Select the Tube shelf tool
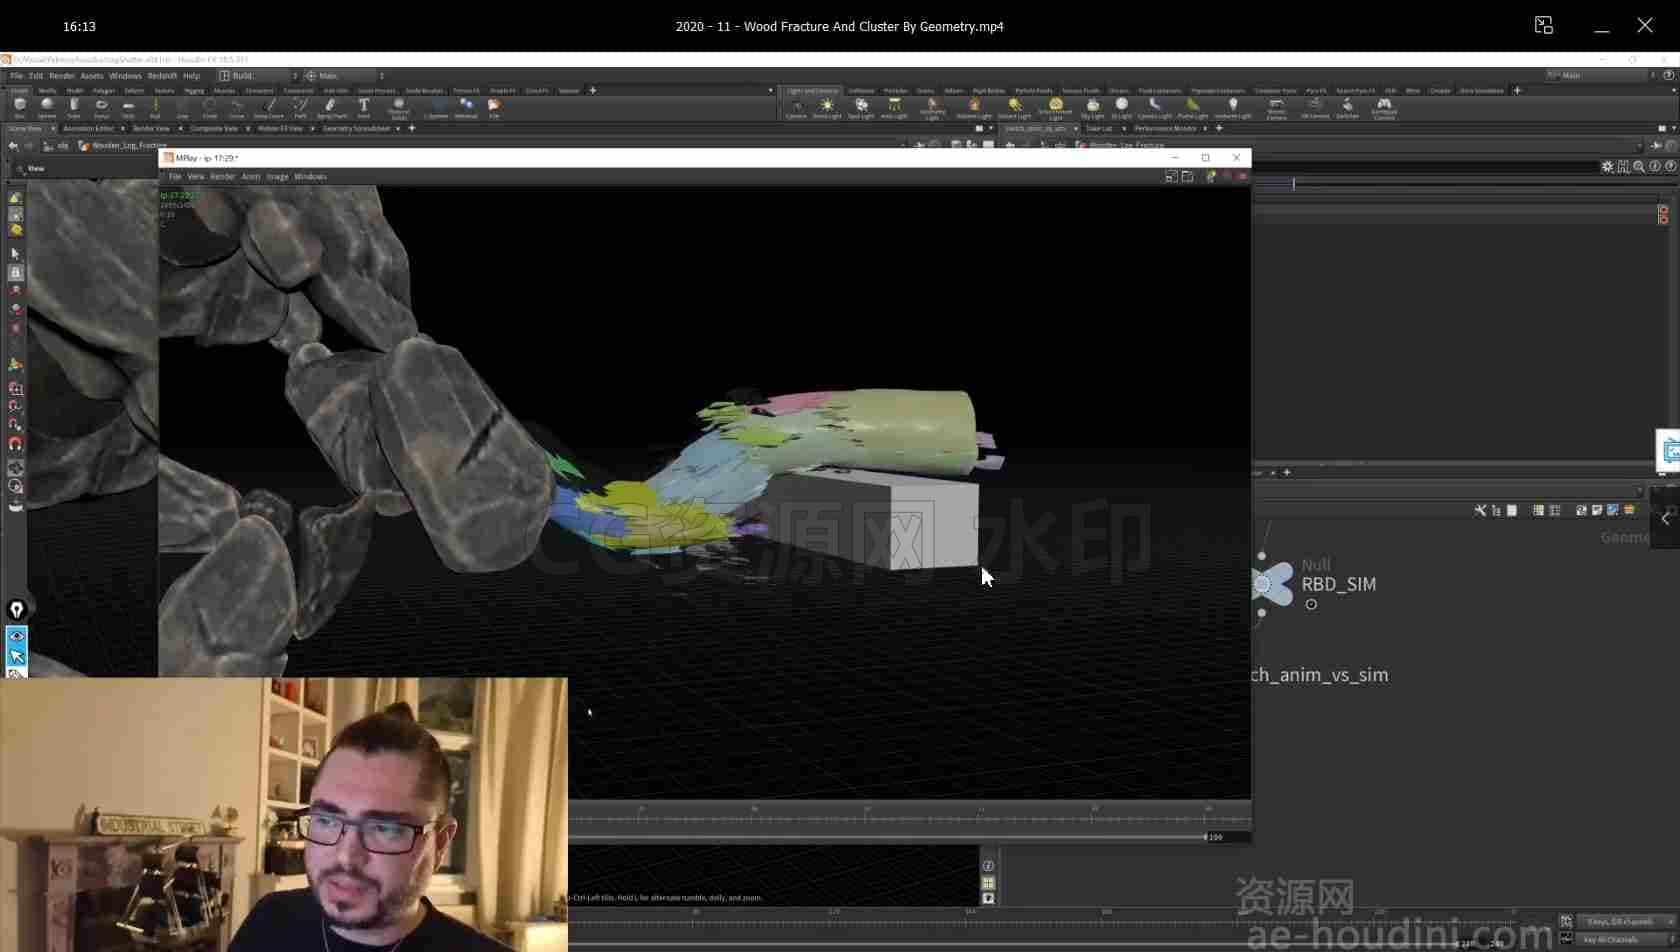Screen dimensions: 1680x952 tap(74, 107)
